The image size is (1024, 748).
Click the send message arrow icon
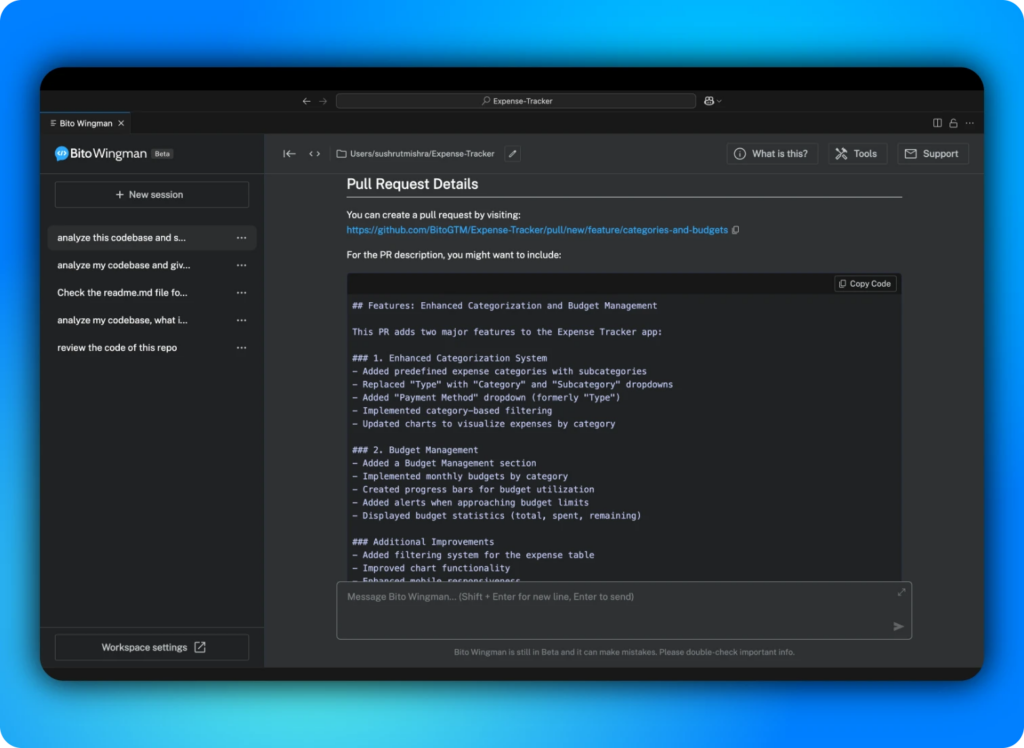(898, 626)
